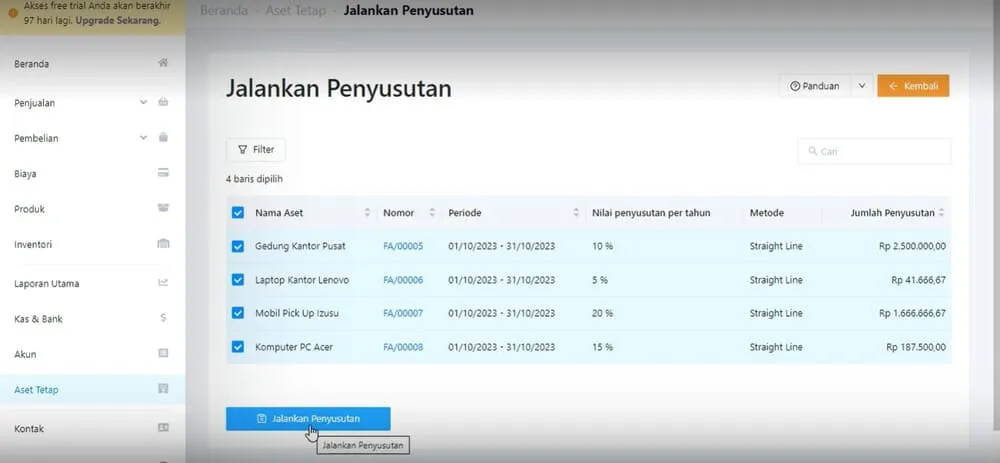The width and height of the screenshot is (1000, 463).
Task: Click the Rp 1.666.666,67 amount cell
Action: [x=912, y=313]
